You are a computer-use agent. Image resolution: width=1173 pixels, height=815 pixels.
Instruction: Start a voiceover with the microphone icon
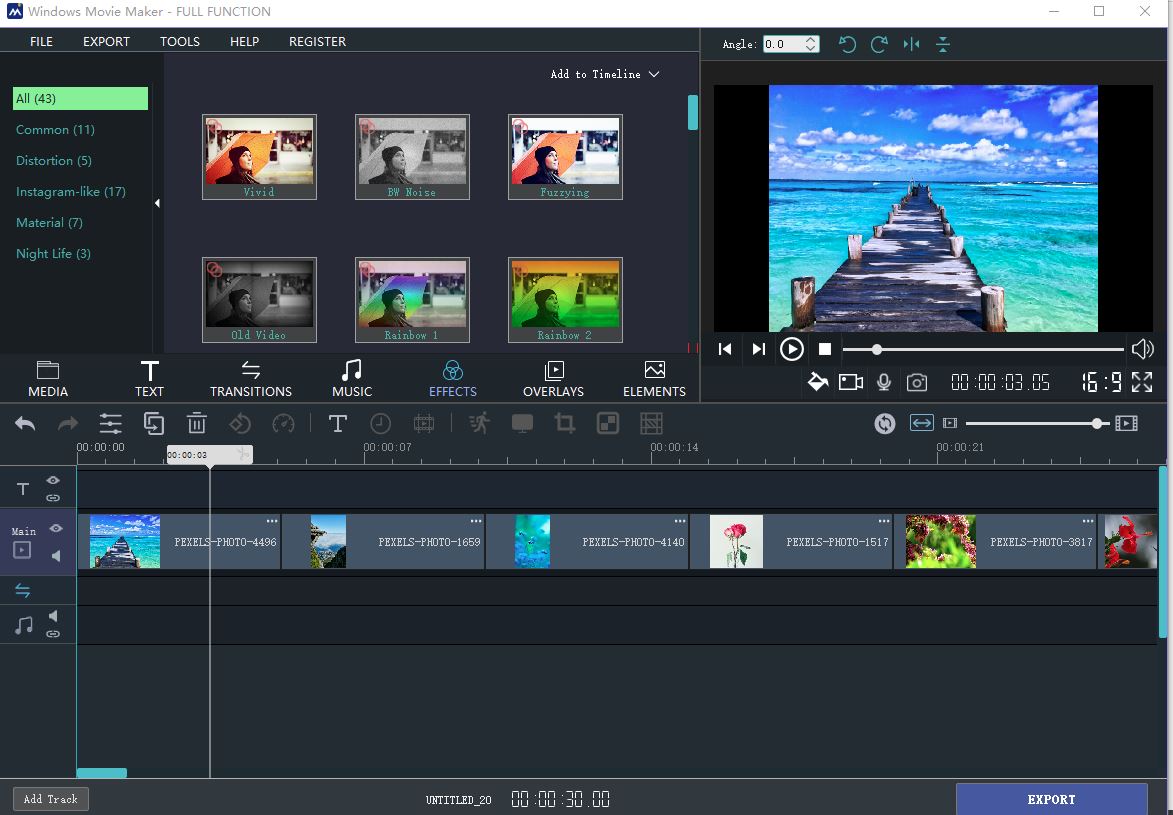884,382
